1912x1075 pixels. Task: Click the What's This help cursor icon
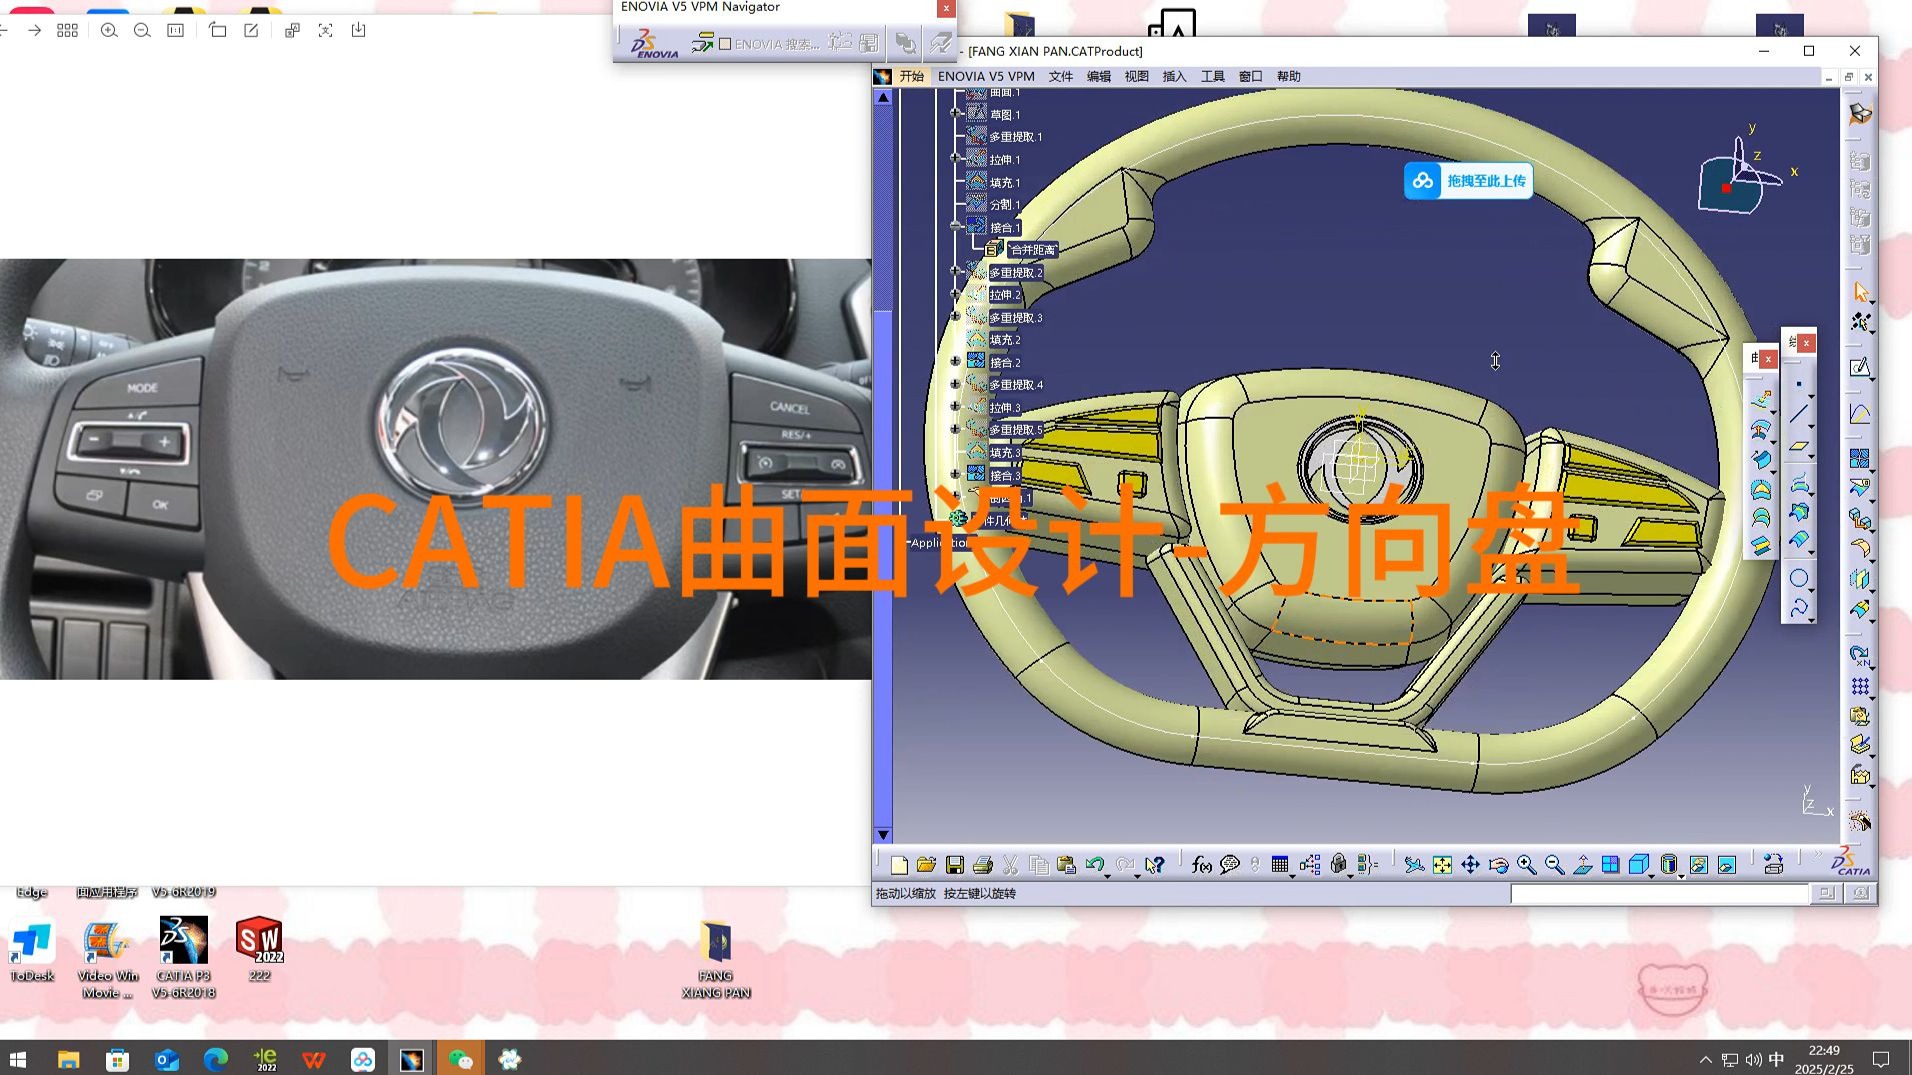coord(1155,865)
